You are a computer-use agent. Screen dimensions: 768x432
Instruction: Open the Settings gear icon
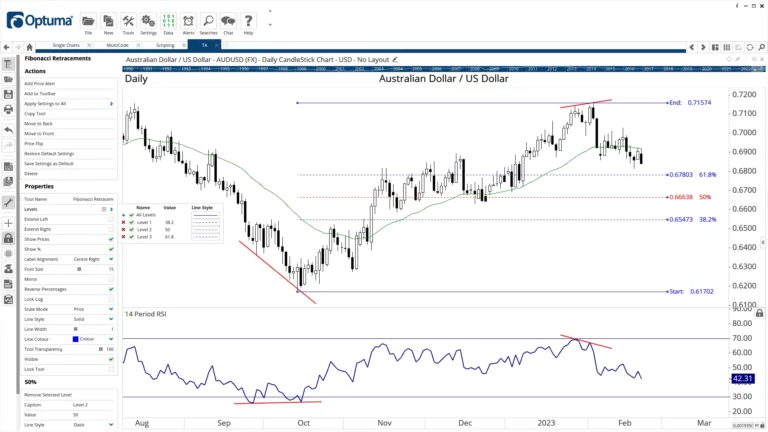148,22
